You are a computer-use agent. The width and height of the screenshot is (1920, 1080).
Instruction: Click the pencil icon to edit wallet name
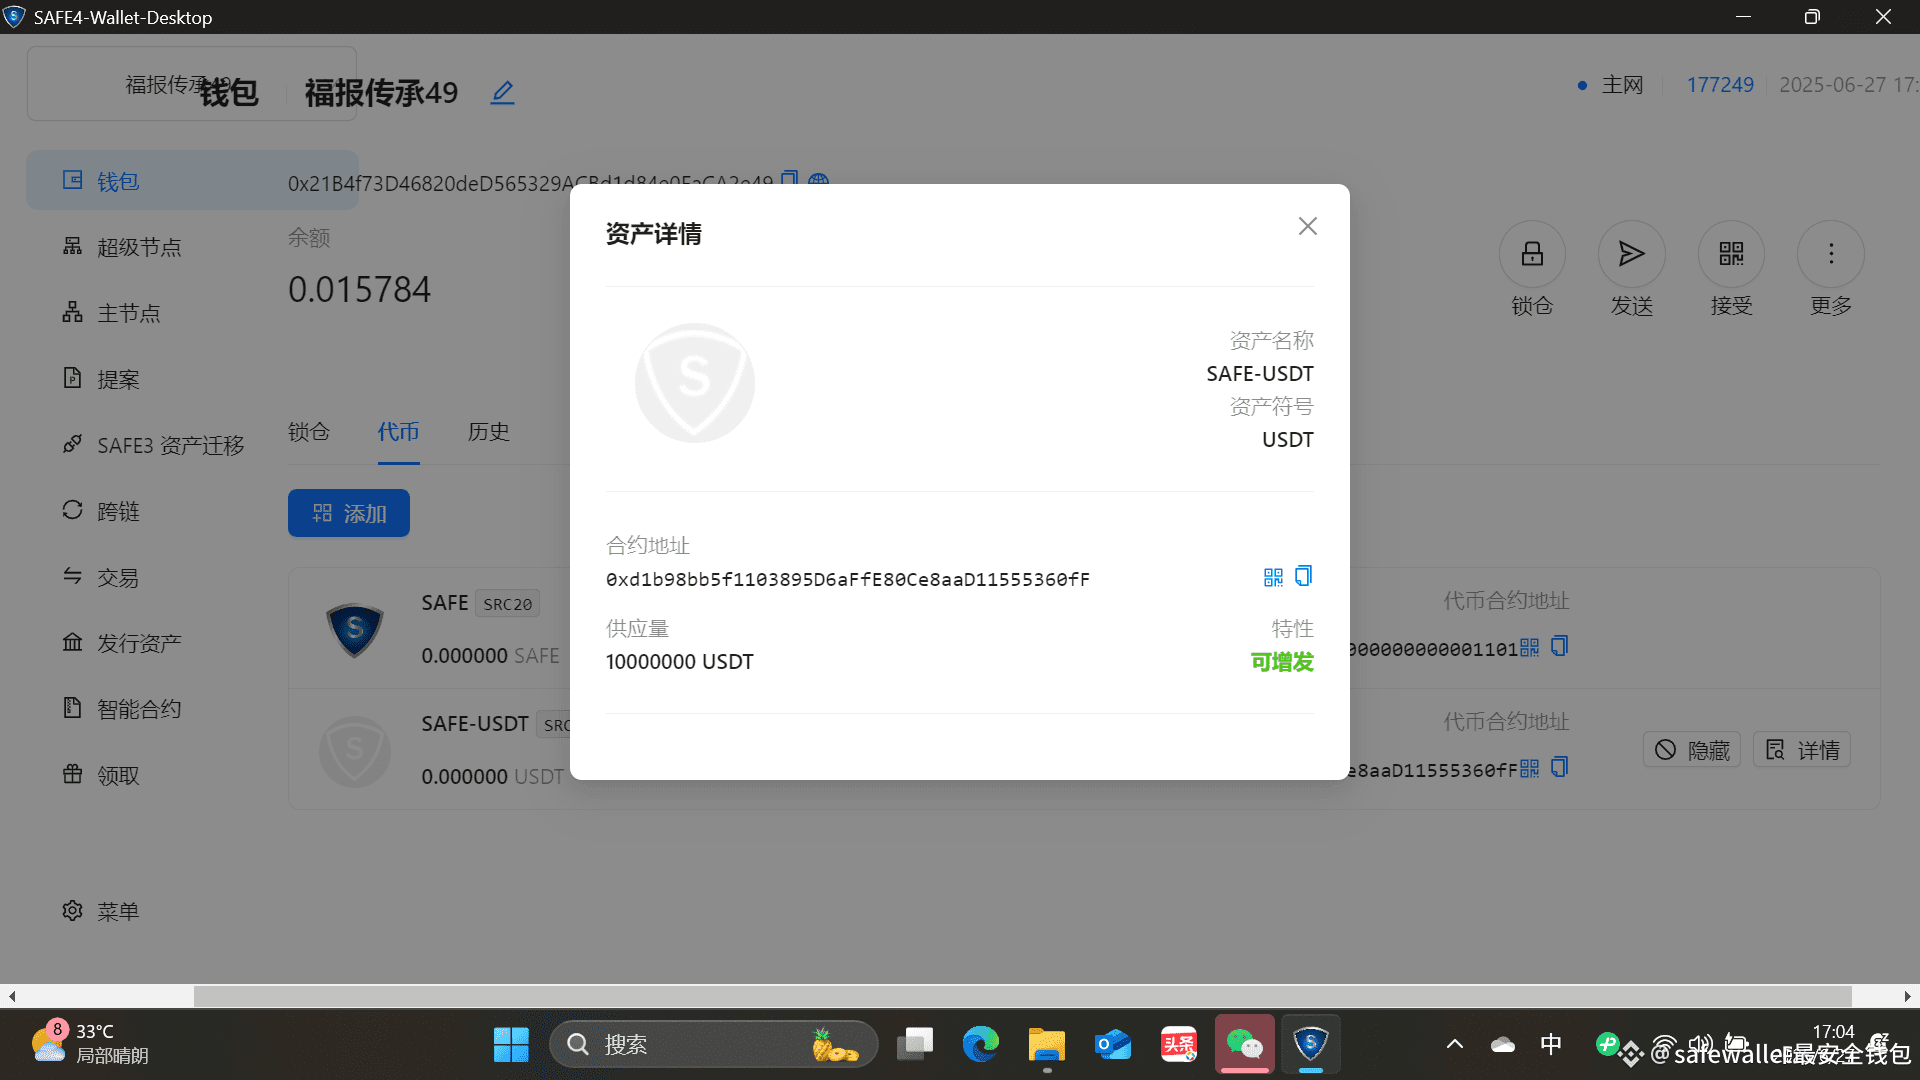(501, 92)
